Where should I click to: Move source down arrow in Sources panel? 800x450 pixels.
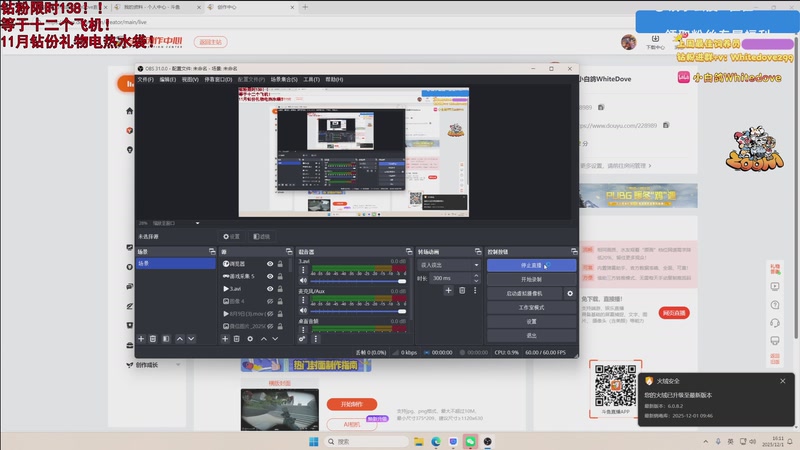point(276,339)
